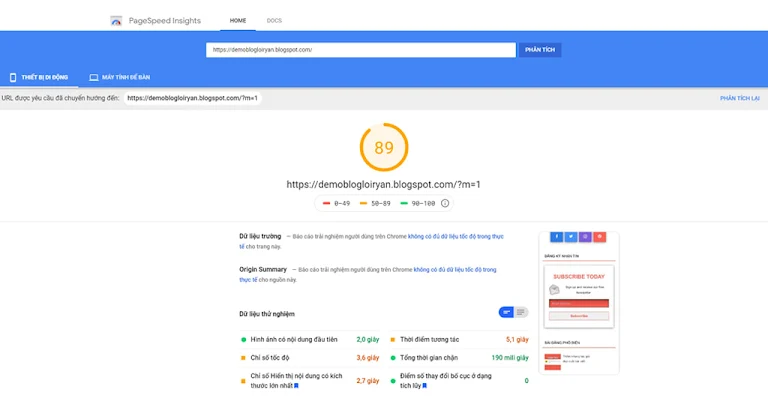This screenshot has height=404, width=768.
Task: Click the red 0–49 legend marker
Action: pyautogui.click(x=326, y=203)
